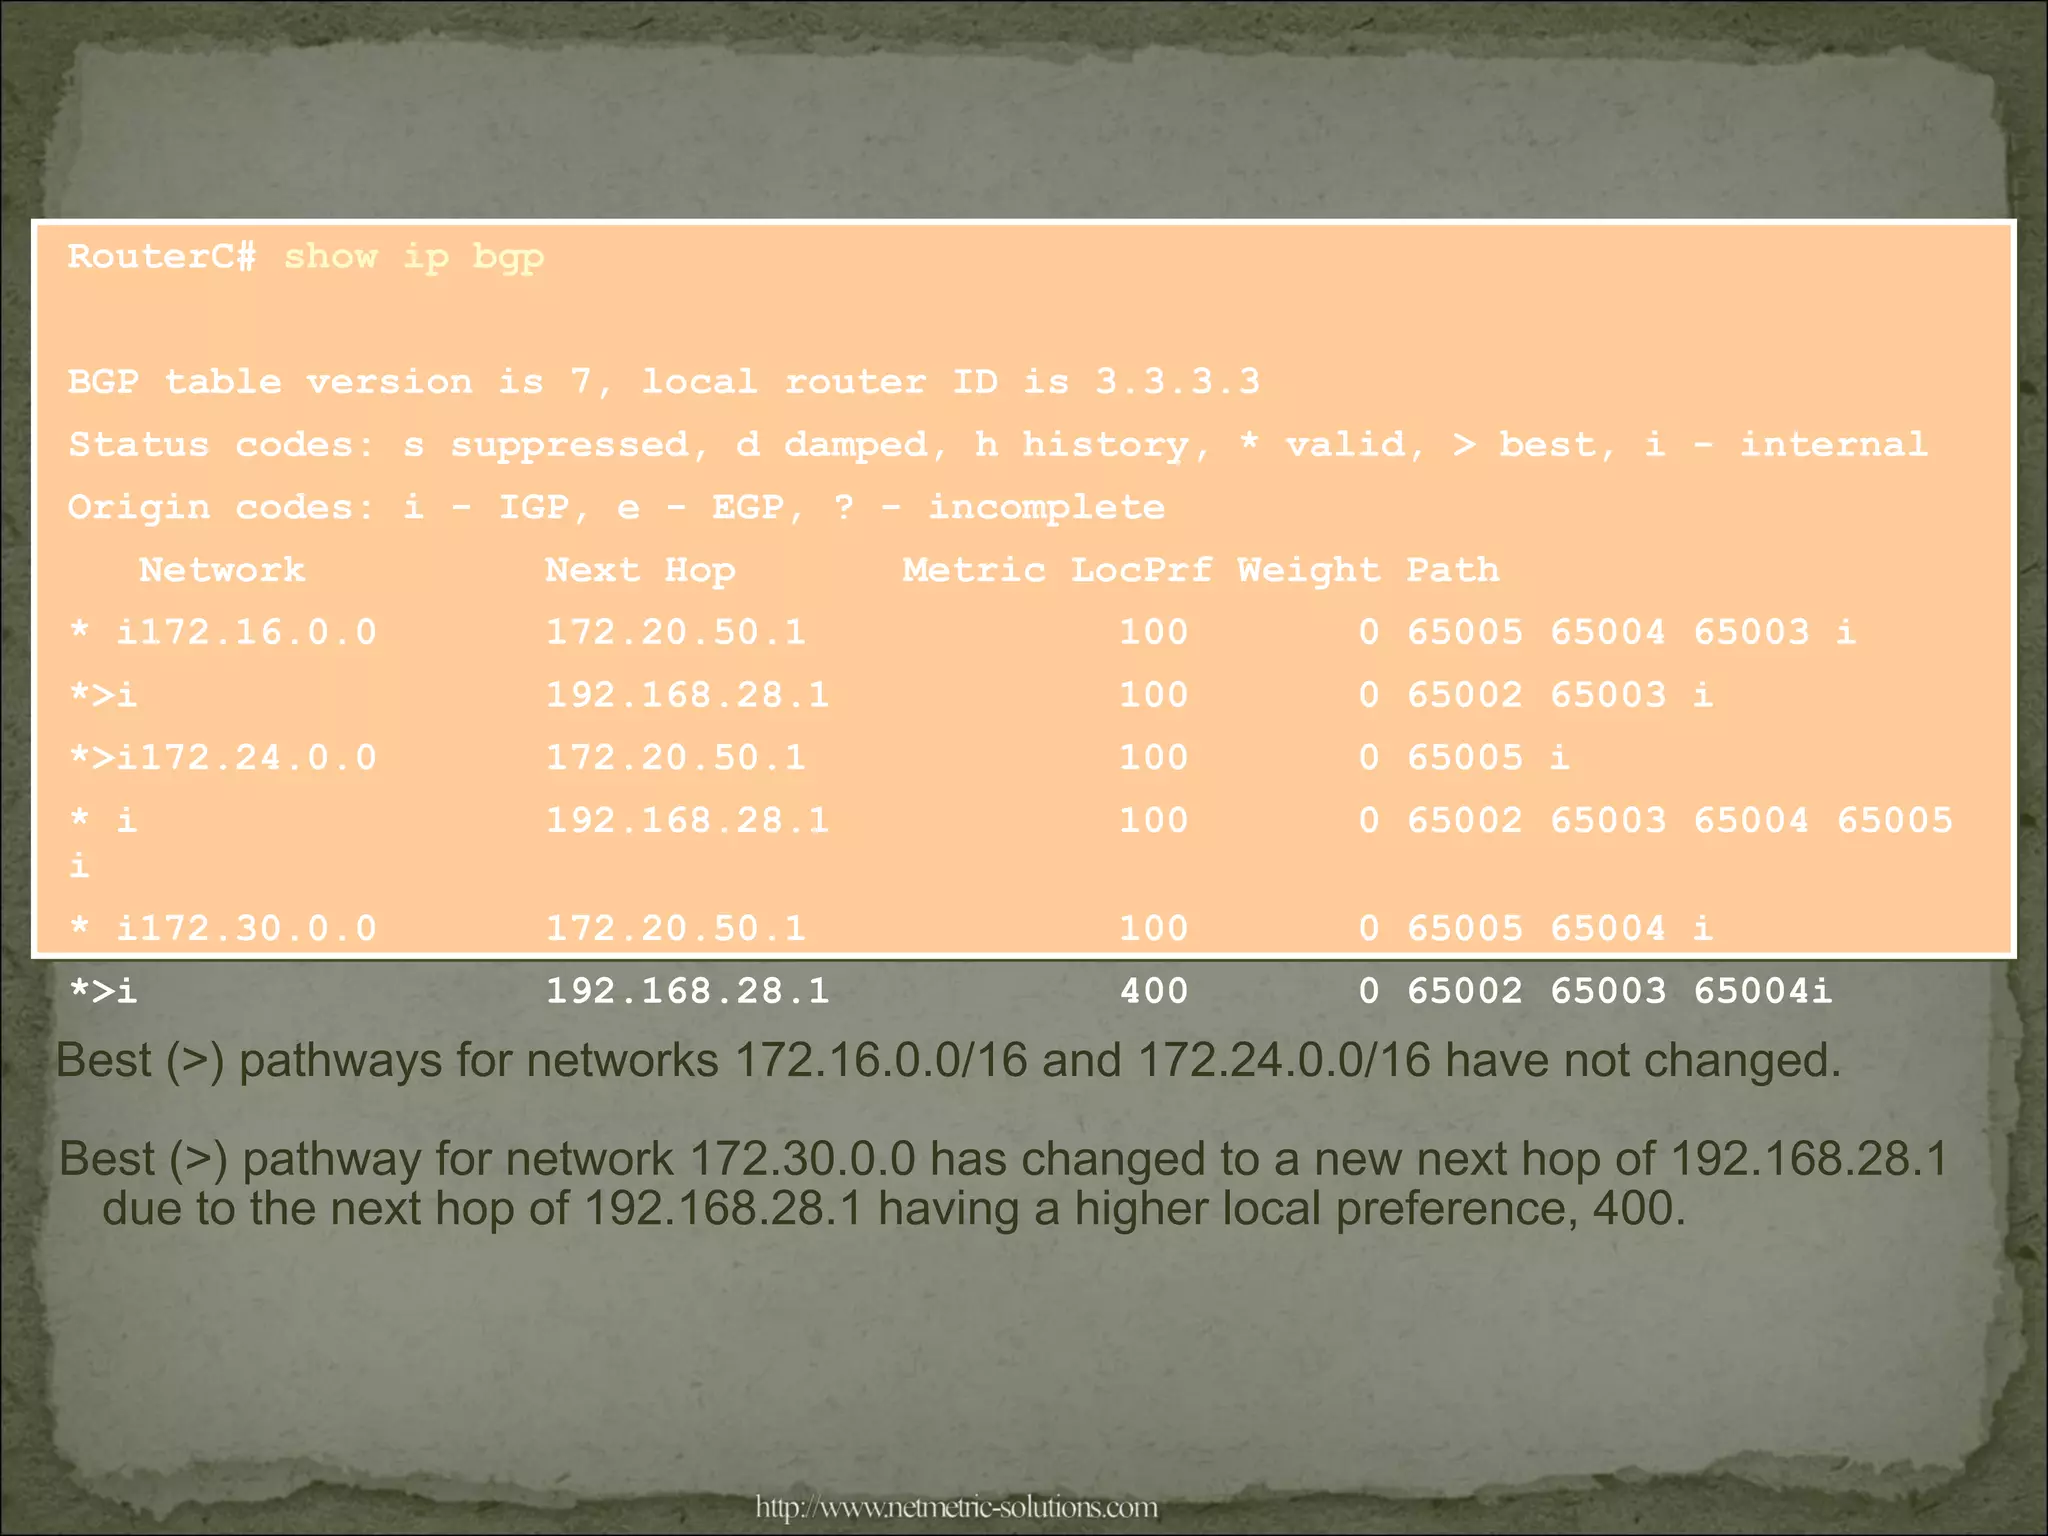Screen dimensions: 2048x1536
Task: Select network entry '* i172.16.0.0'
Action: 223,632
